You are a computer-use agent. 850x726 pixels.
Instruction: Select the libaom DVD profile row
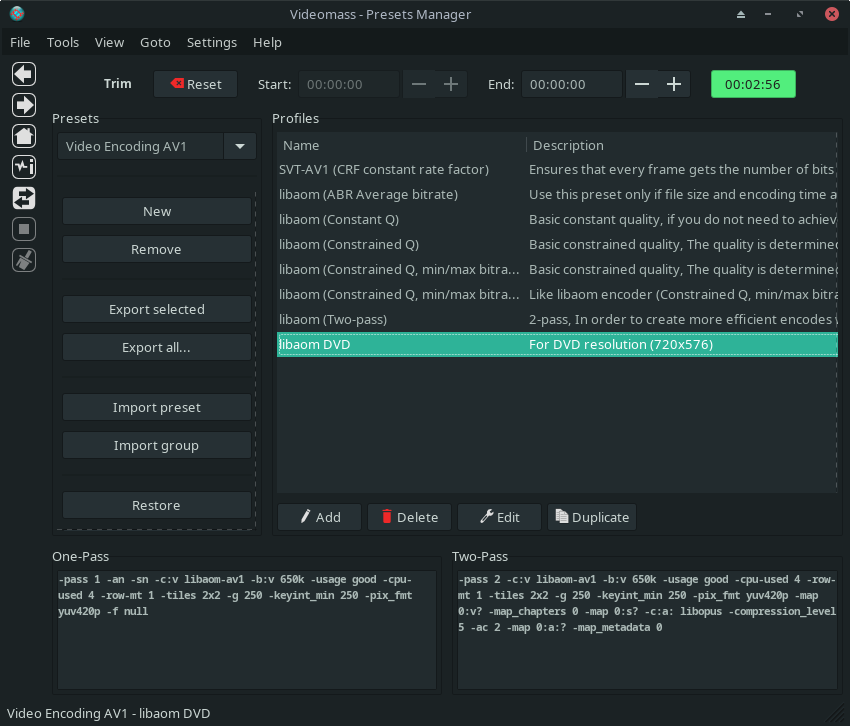coord(557,344)
